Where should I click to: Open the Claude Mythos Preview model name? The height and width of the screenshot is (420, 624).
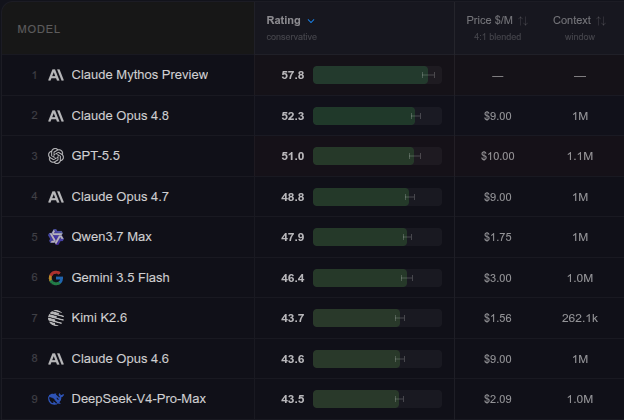(x=140, y=75)
